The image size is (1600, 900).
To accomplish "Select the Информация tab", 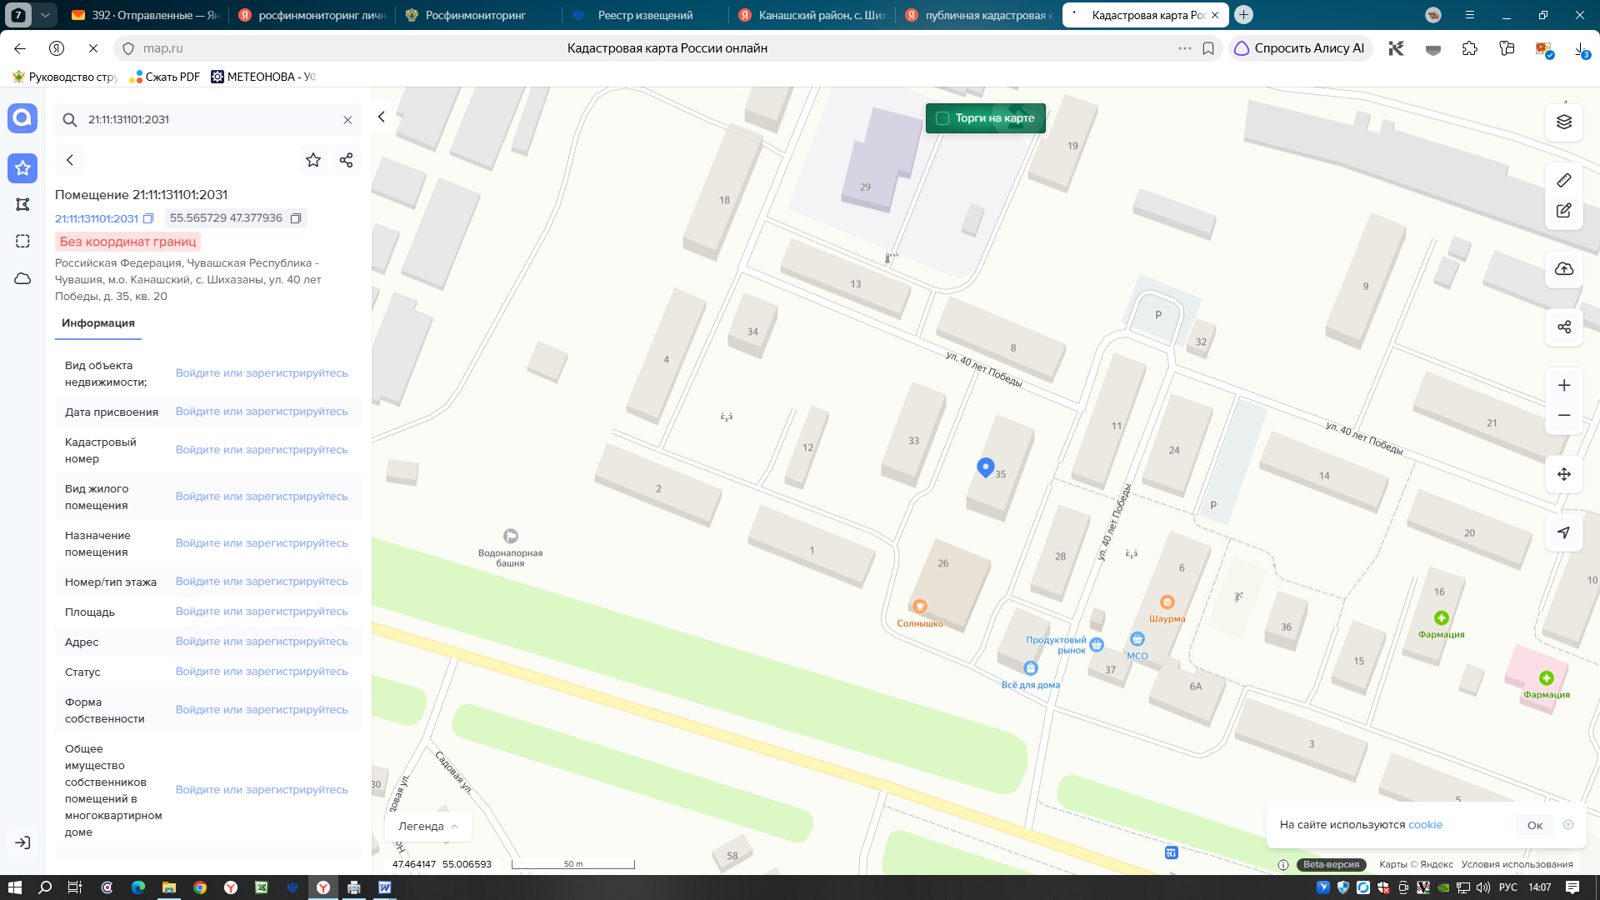I will [98, 323].
